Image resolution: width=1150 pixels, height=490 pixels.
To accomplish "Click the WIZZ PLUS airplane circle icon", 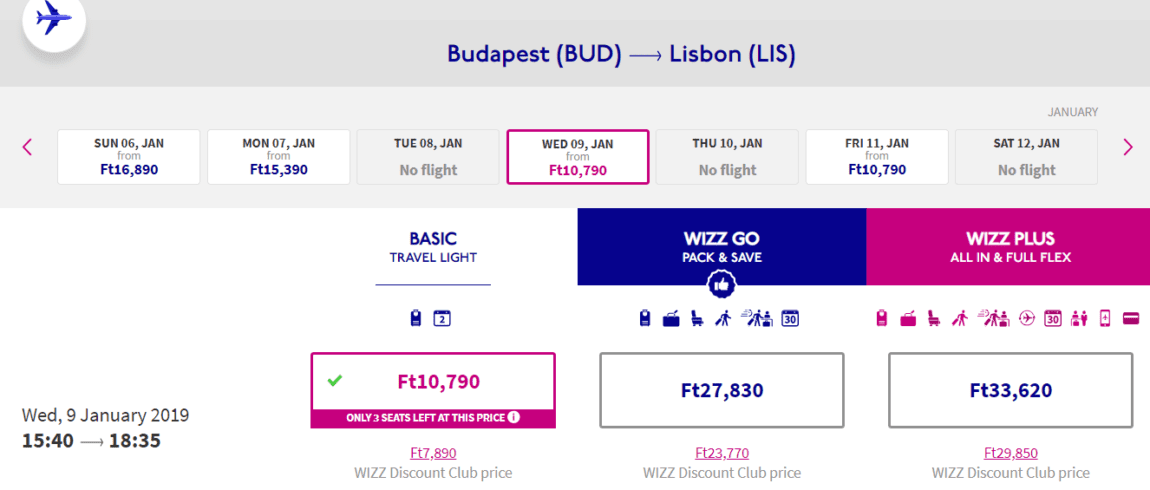I will (1026, 318).
